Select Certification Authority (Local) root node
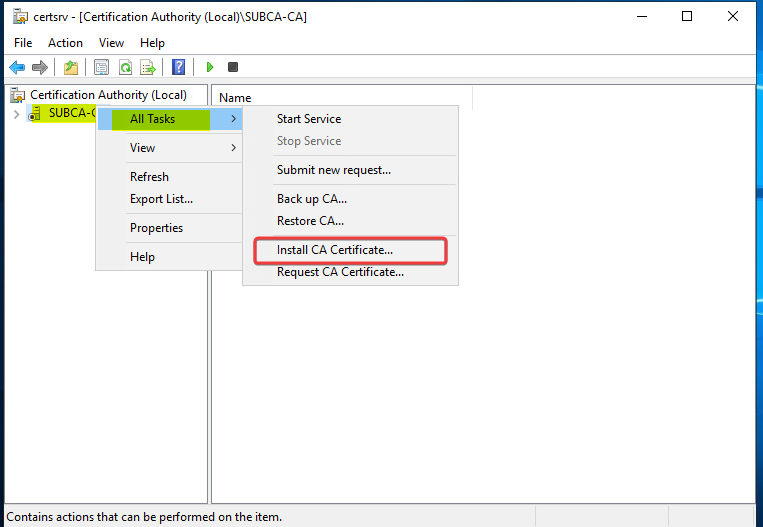Viewport: 763px width, 527px height. click(108, 95)
